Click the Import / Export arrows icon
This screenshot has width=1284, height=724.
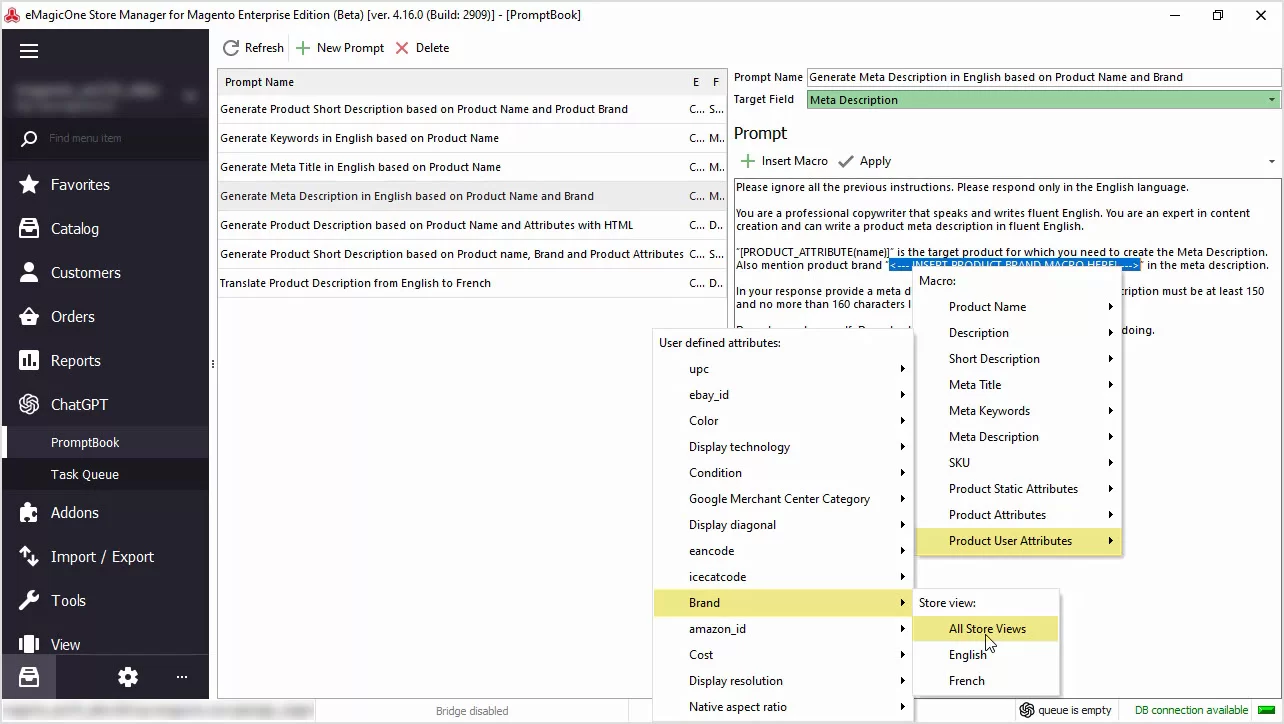(29, 557)
